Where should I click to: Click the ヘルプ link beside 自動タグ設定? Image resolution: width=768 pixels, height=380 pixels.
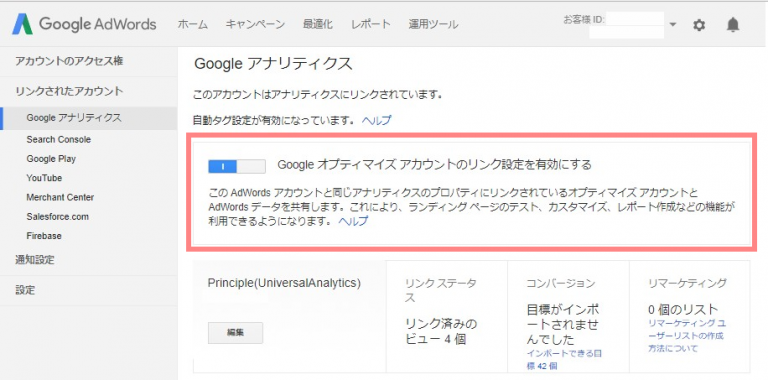coord(377,120)
